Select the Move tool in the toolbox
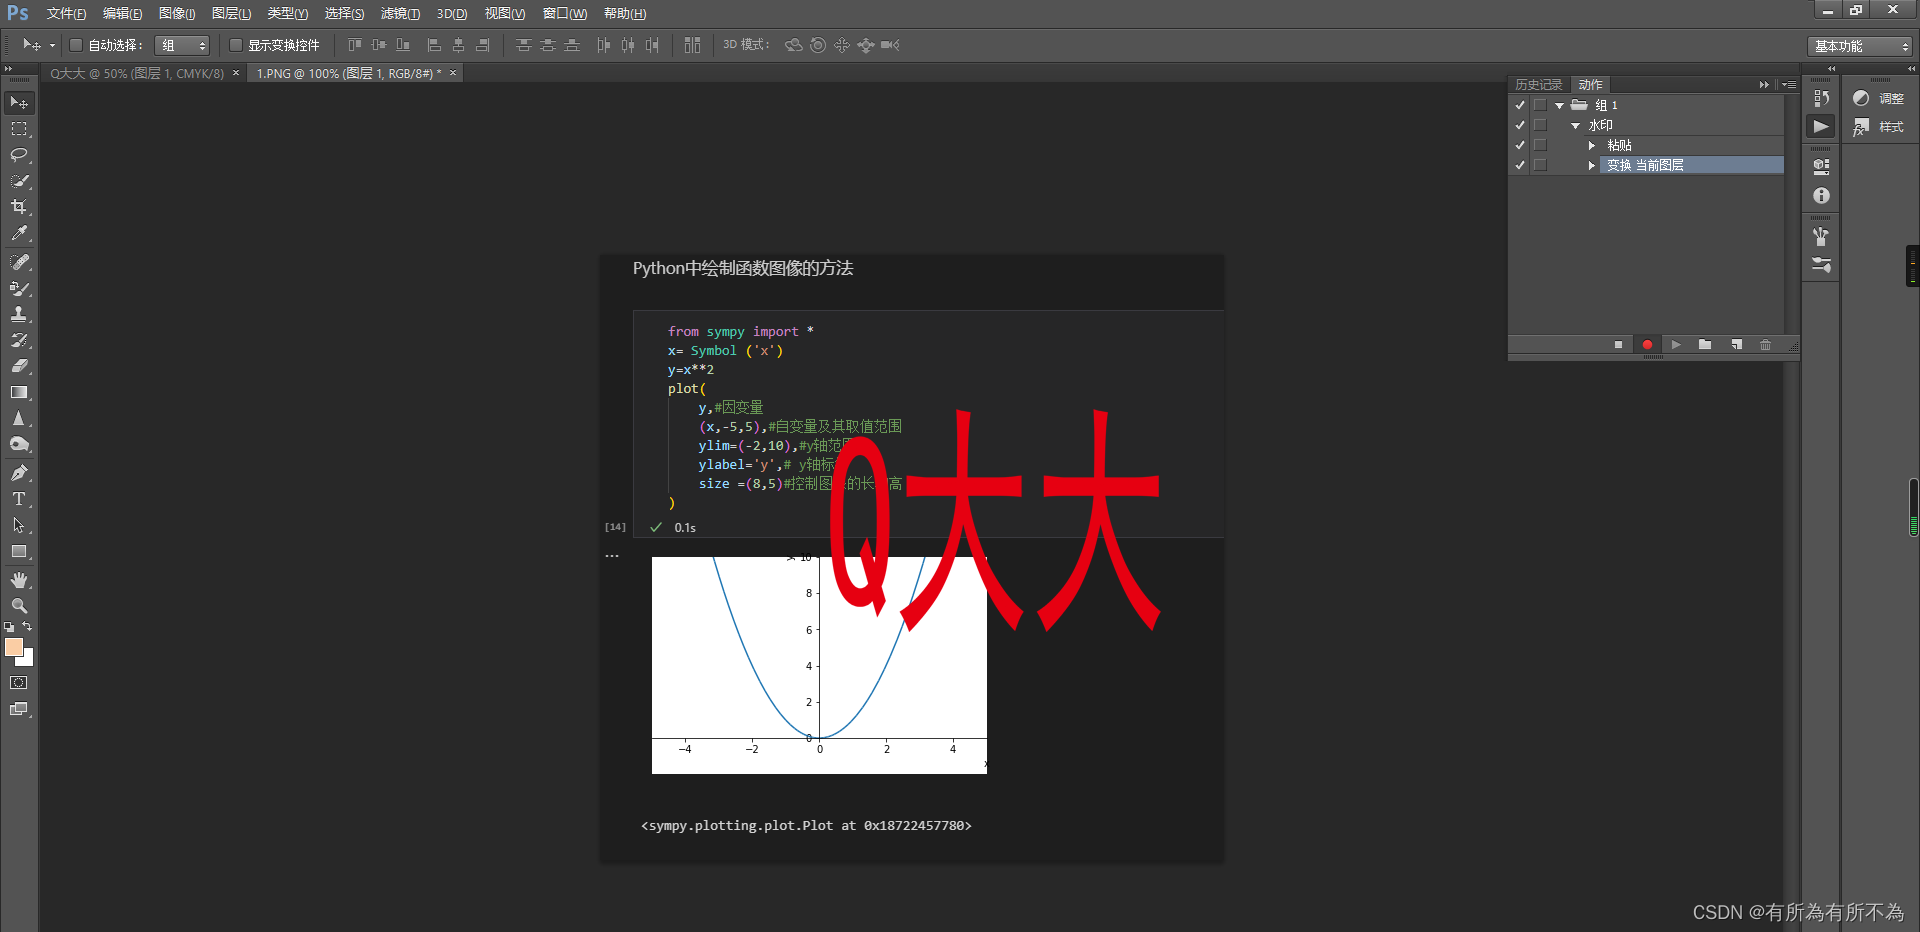The image size is (1920, 932). pyautogui.click(x=19, y=103)
